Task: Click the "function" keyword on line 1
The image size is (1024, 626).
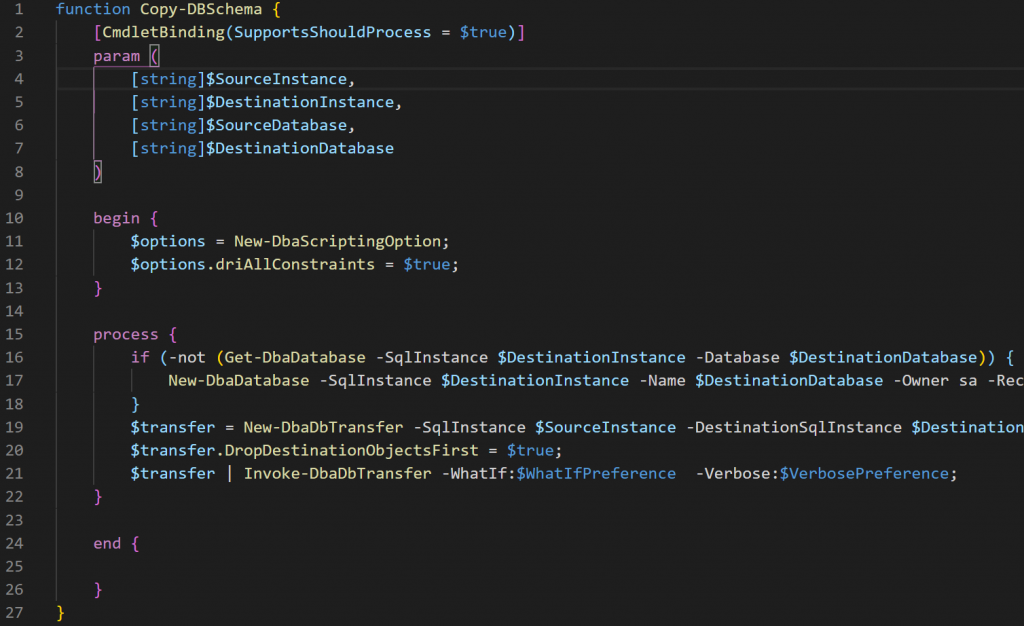Action: [93, 9]
